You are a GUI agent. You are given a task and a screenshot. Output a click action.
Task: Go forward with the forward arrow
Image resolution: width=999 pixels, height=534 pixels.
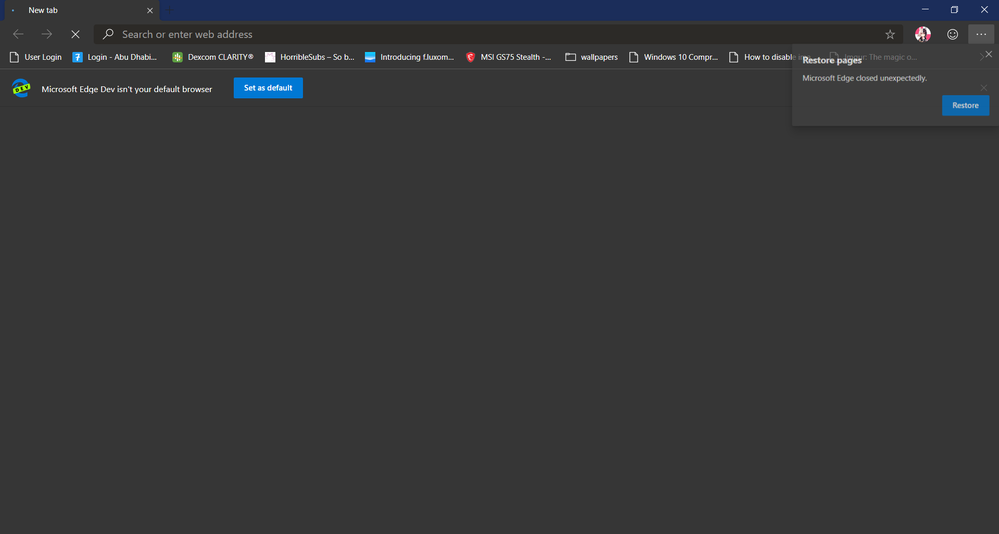coord(47,34)
